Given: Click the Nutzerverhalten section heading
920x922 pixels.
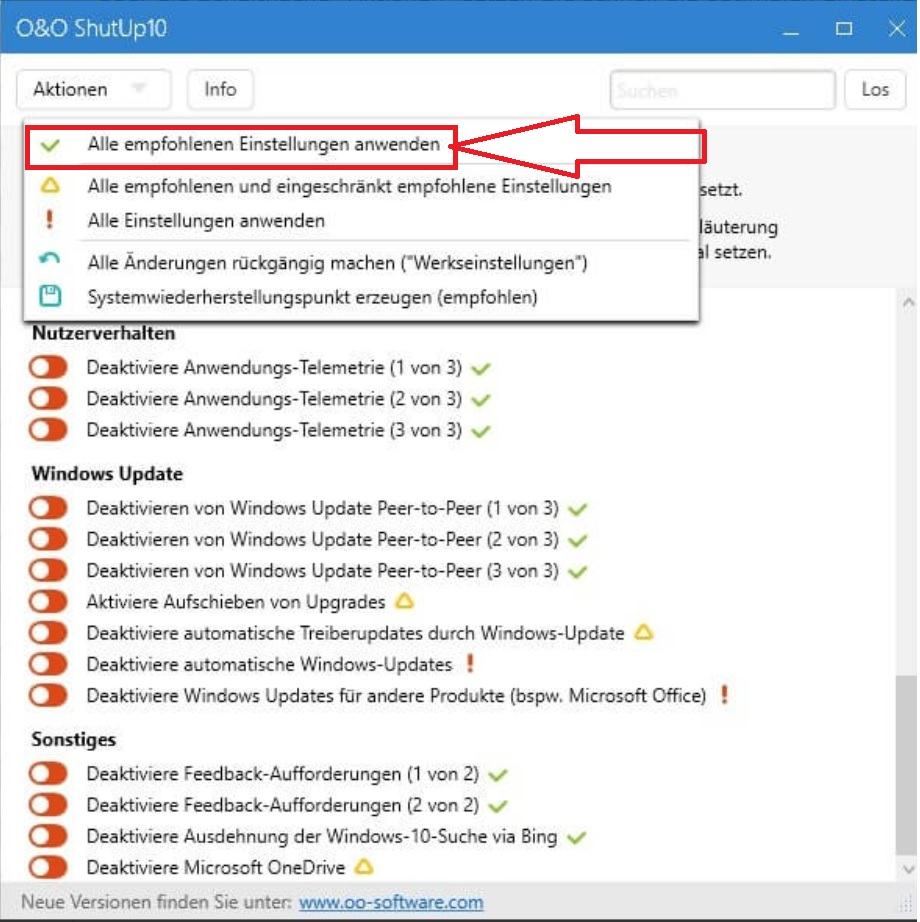Looking at the screenshot, I should tap(103, 333).
